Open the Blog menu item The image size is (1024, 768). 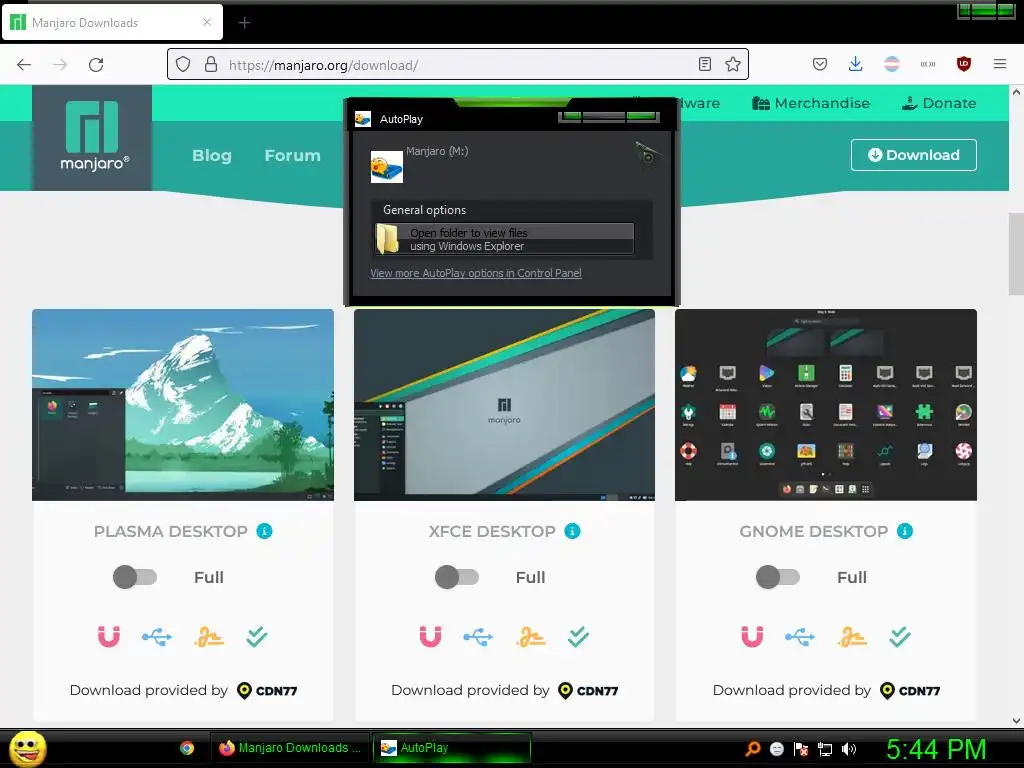[212, 155]
